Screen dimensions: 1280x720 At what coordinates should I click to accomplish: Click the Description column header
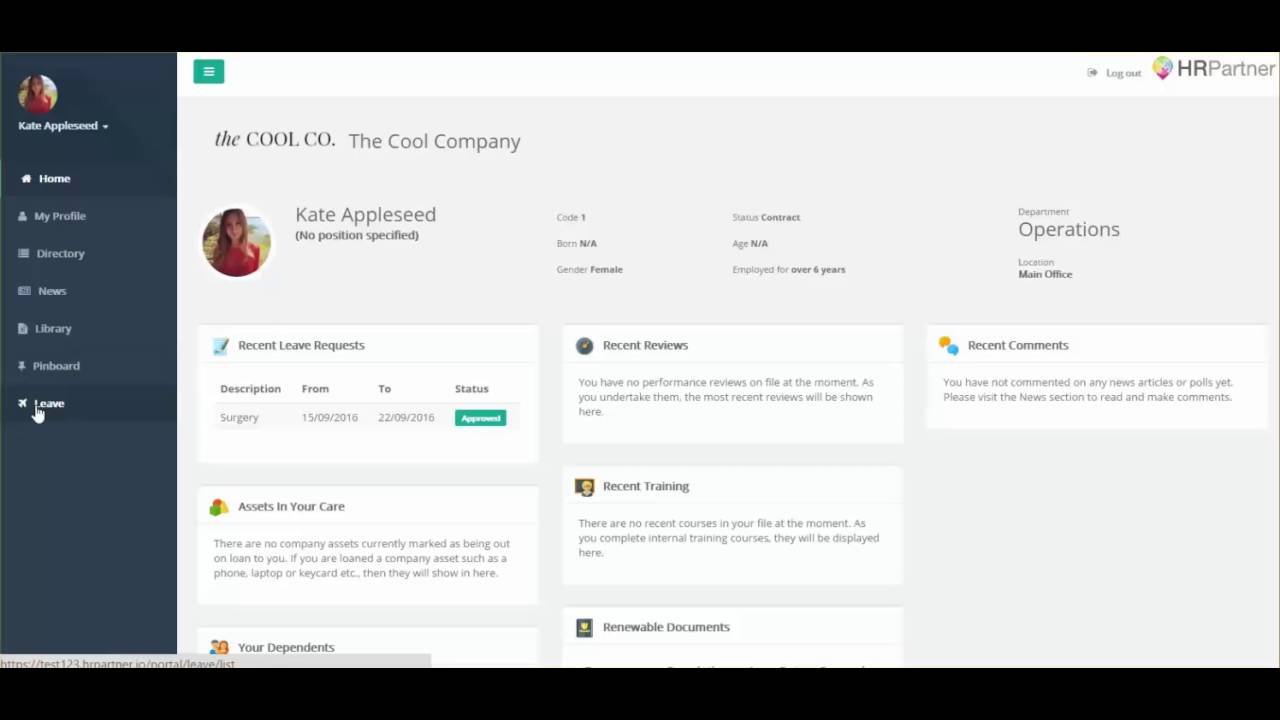click(x=250, y=389)
